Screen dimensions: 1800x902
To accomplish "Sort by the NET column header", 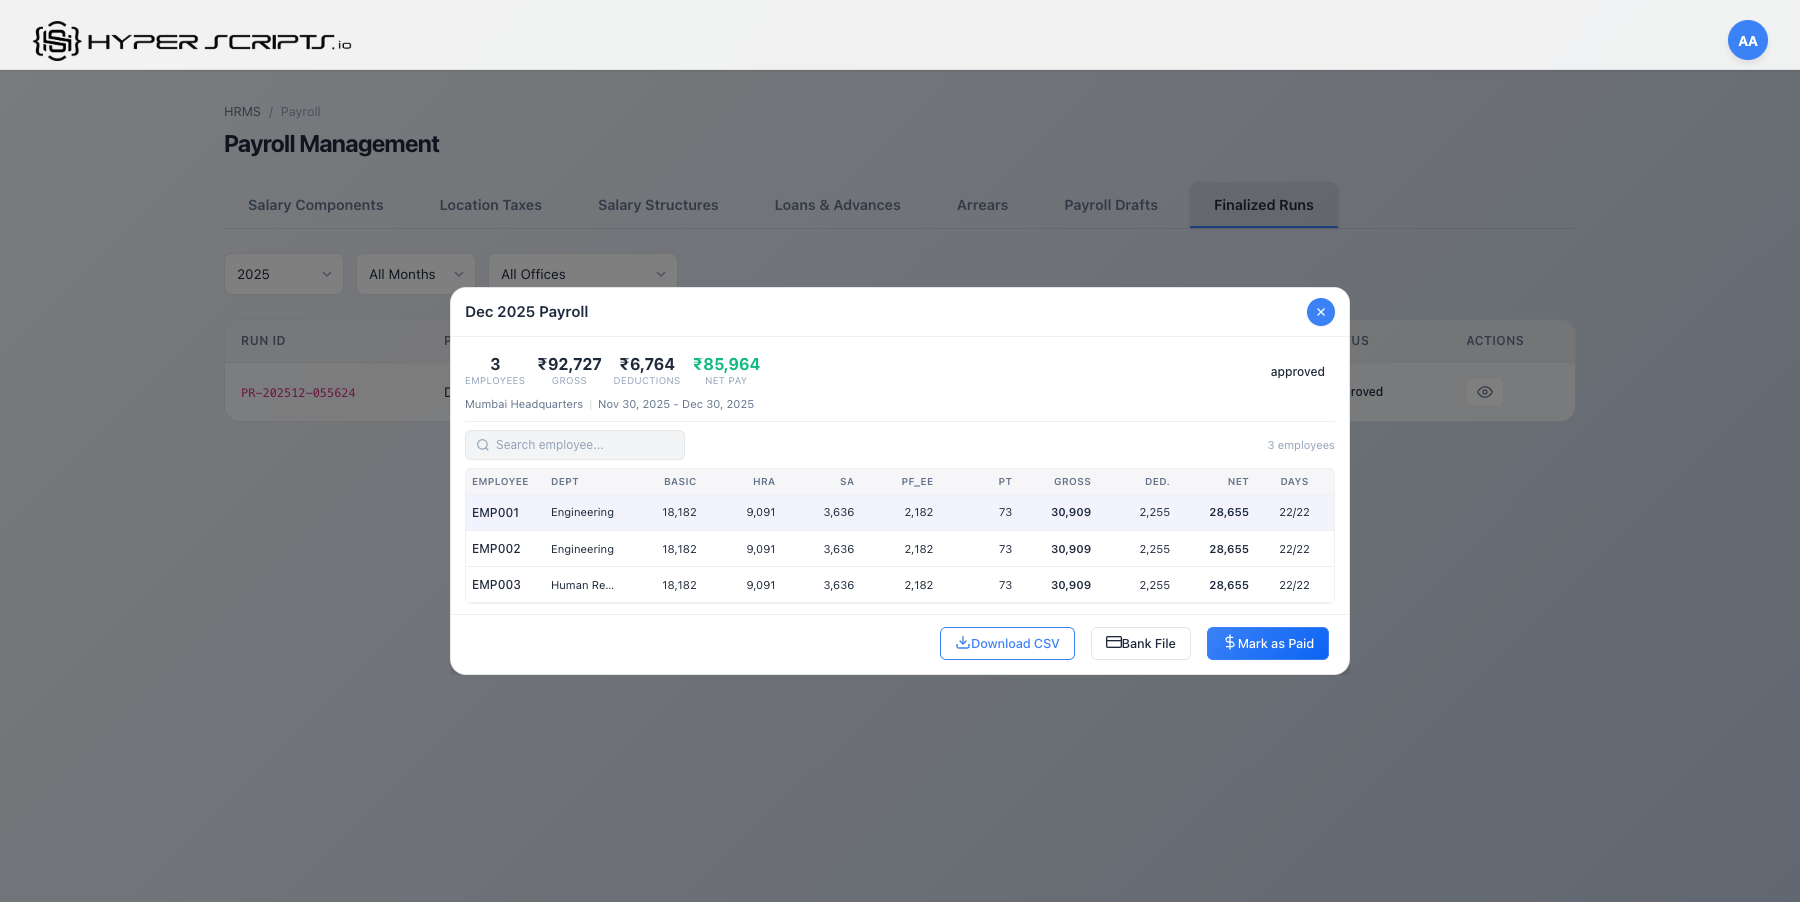I will click(1237, 482).
